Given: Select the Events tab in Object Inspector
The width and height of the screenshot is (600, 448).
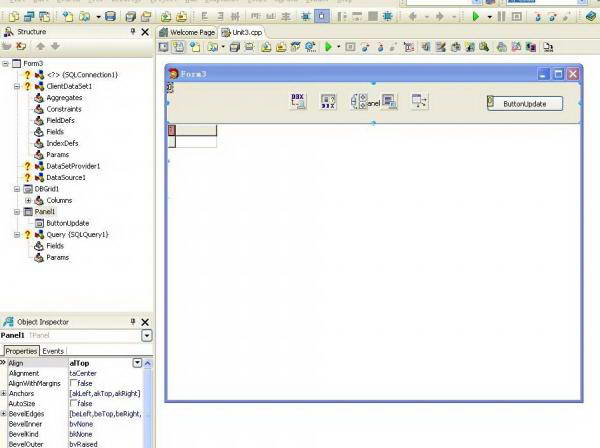Looking at the screenshot, I should click(x=53, y=351).
